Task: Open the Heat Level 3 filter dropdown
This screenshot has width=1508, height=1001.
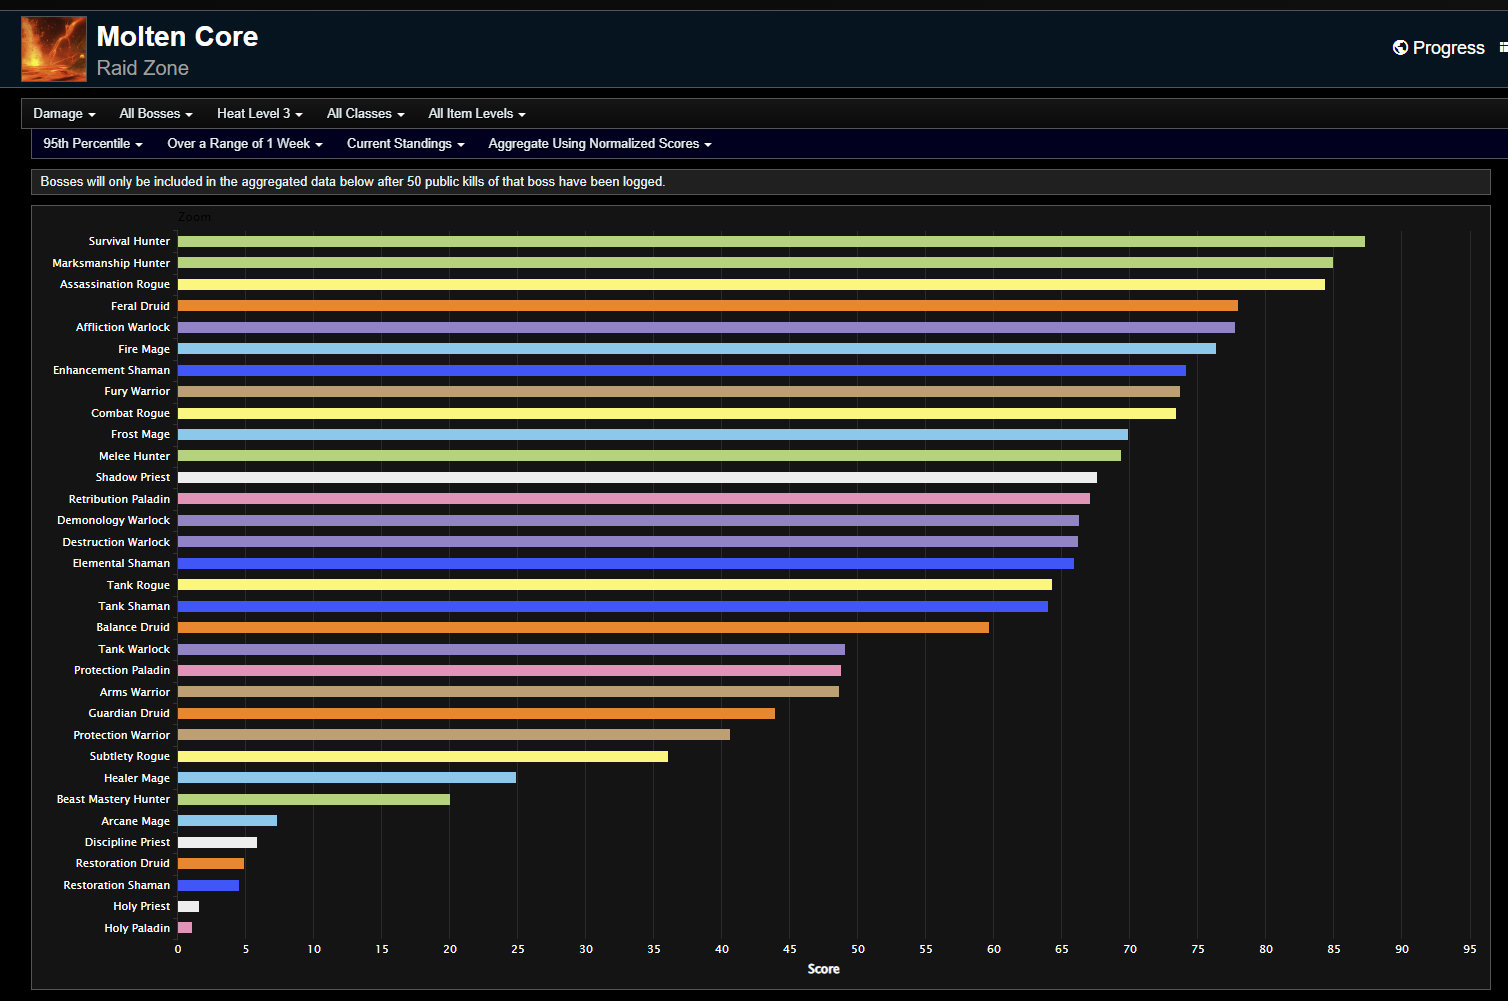Action: [258, 113]
